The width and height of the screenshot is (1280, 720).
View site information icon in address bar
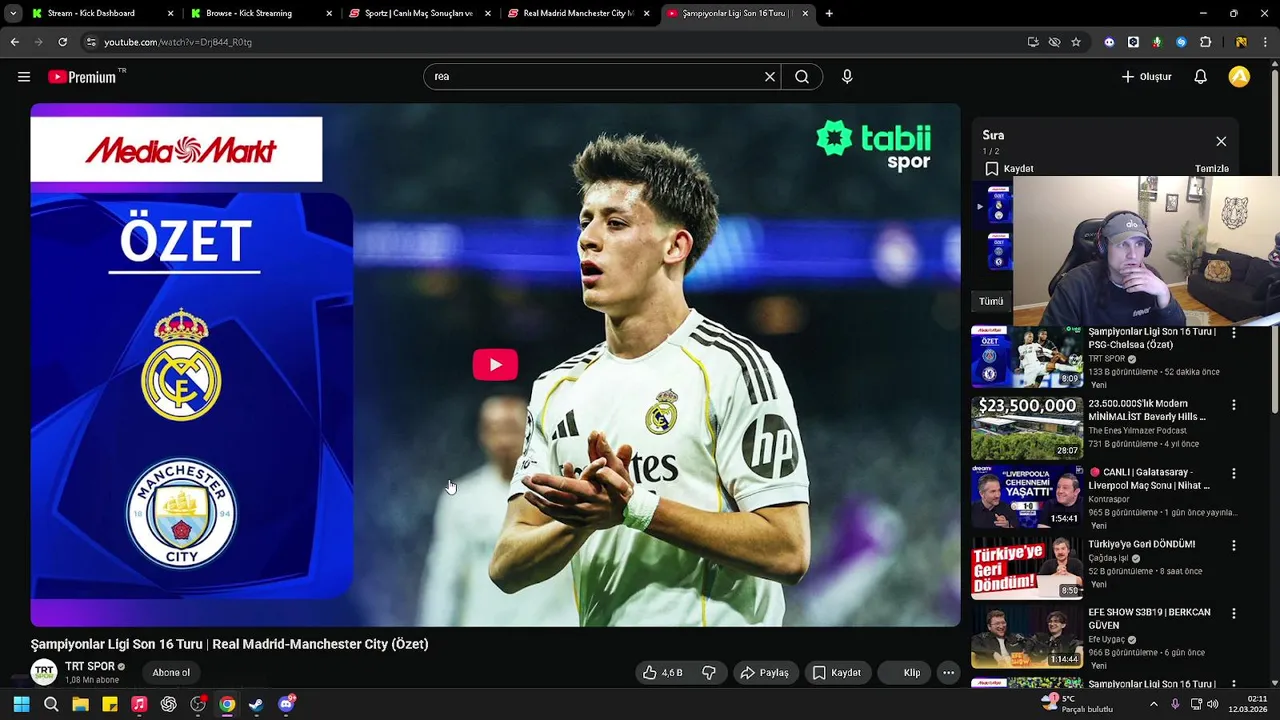click(x=91, y=42)
